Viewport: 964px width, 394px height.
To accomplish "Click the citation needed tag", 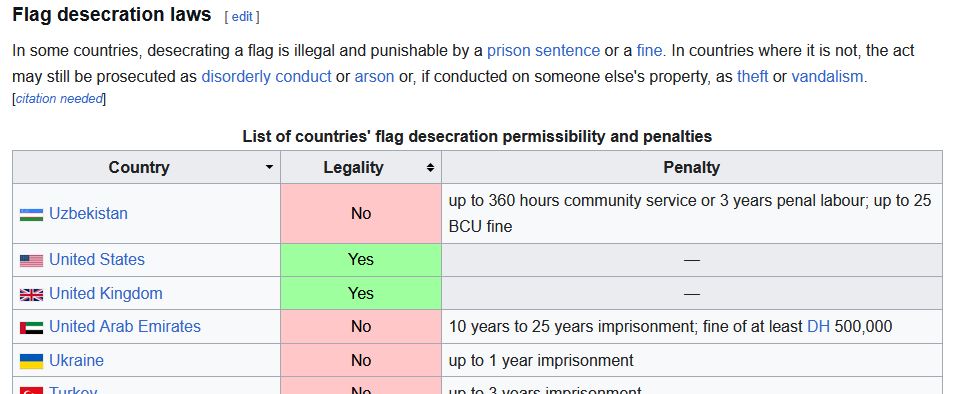I will pos(59,98).
